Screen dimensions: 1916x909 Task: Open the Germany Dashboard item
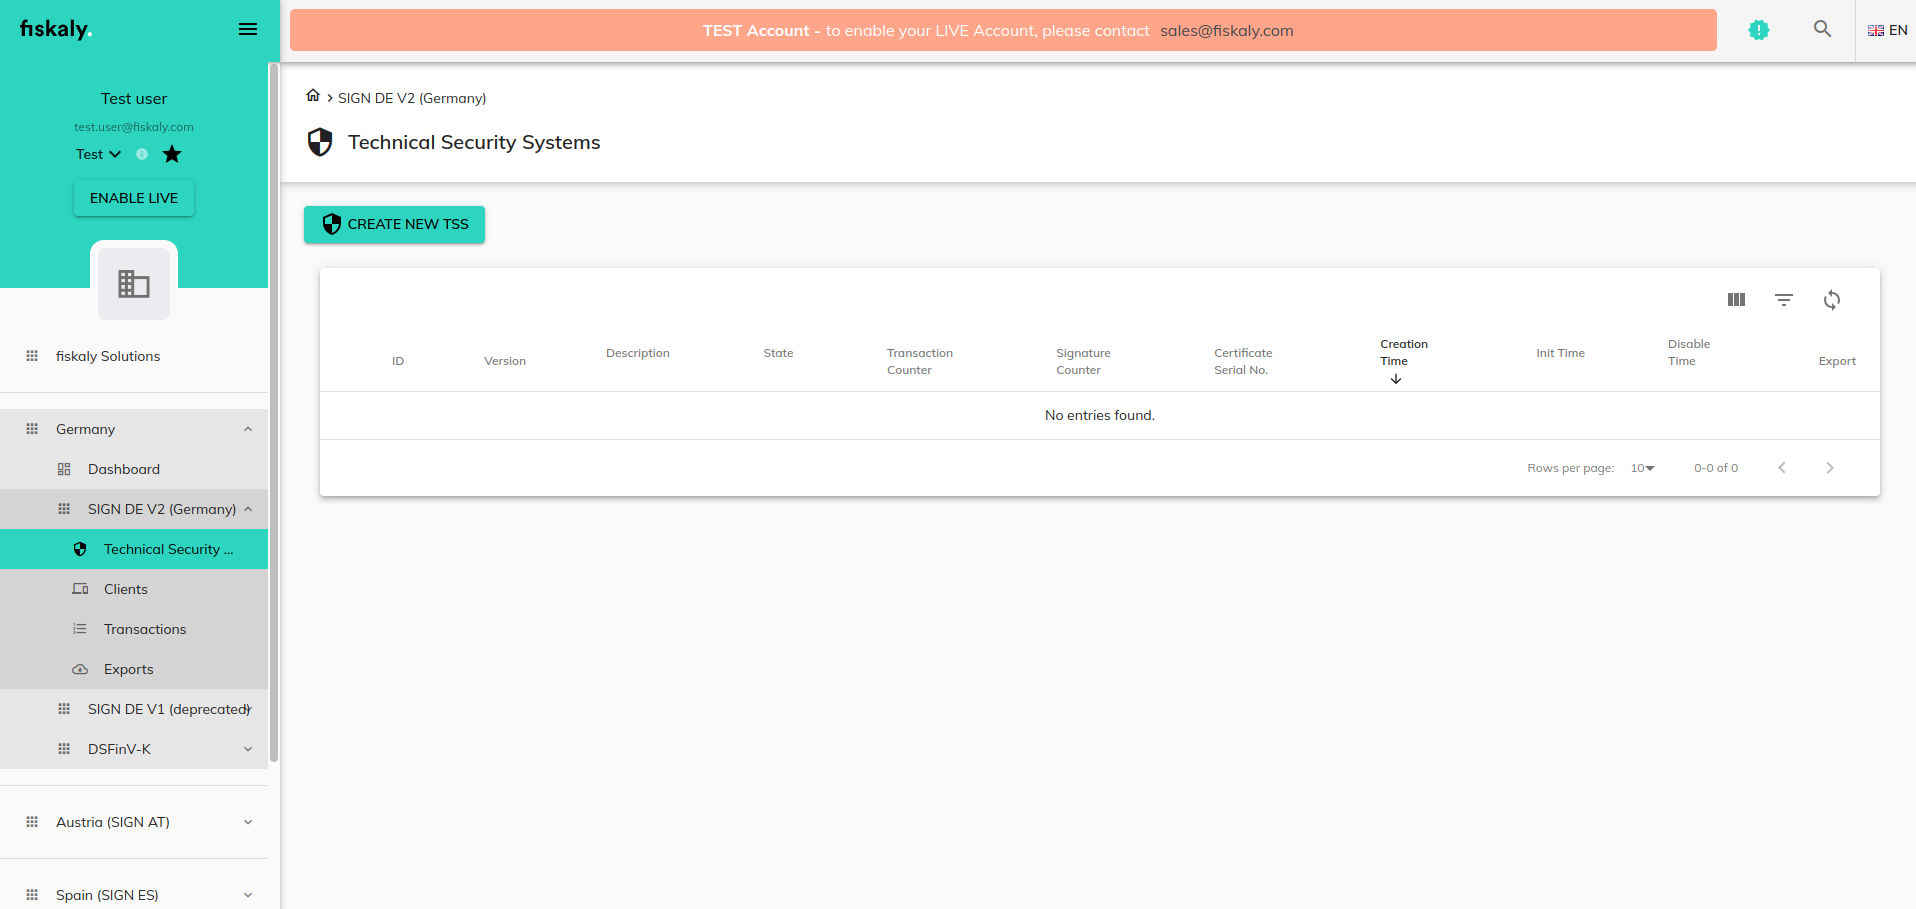(134, 469)
